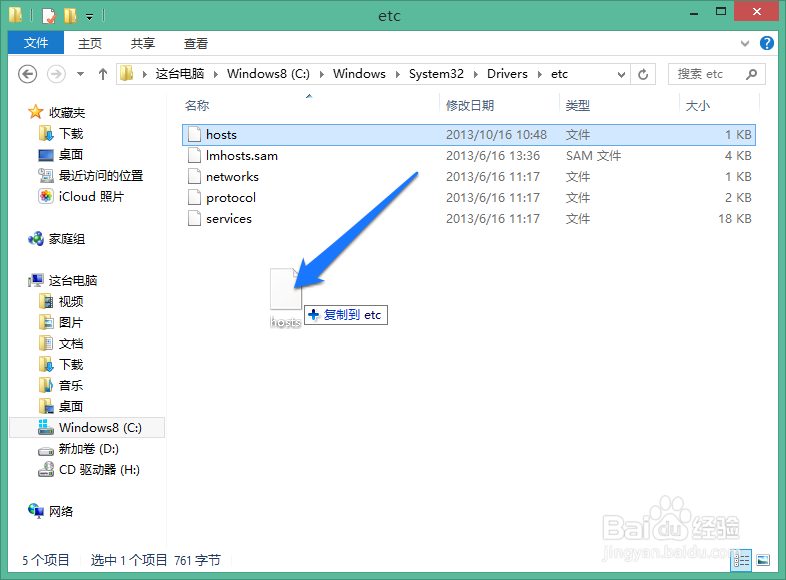Open the 音乐 folder
This screenshot has width=786, height=580.
pos(71,385)
